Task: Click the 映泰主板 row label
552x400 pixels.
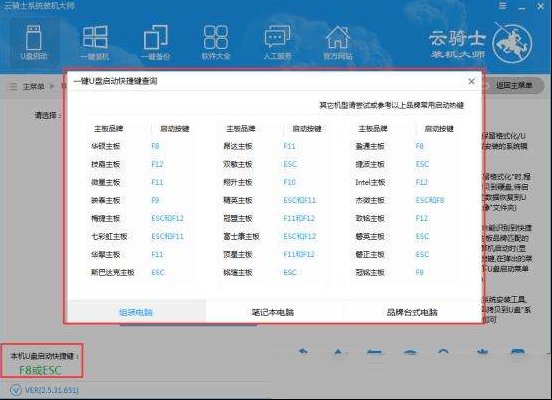Action: 106,200
